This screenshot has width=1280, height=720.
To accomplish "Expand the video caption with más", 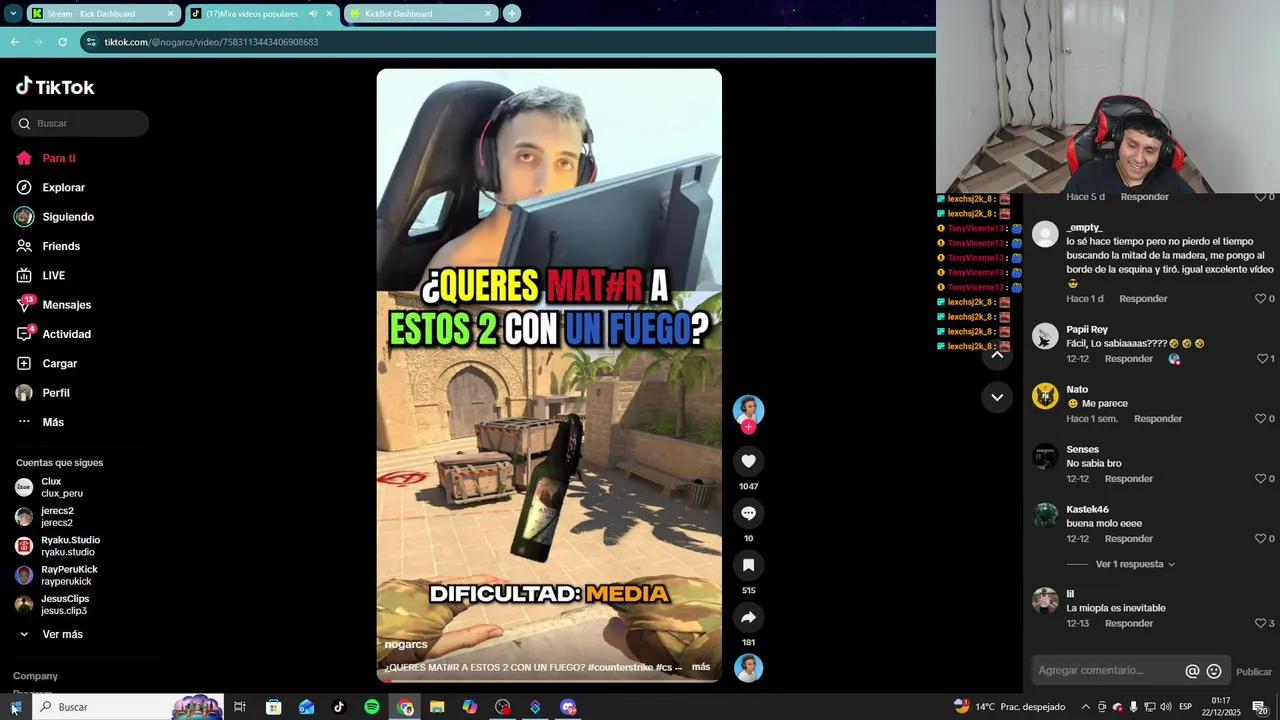I will click(x=701, y=667).
